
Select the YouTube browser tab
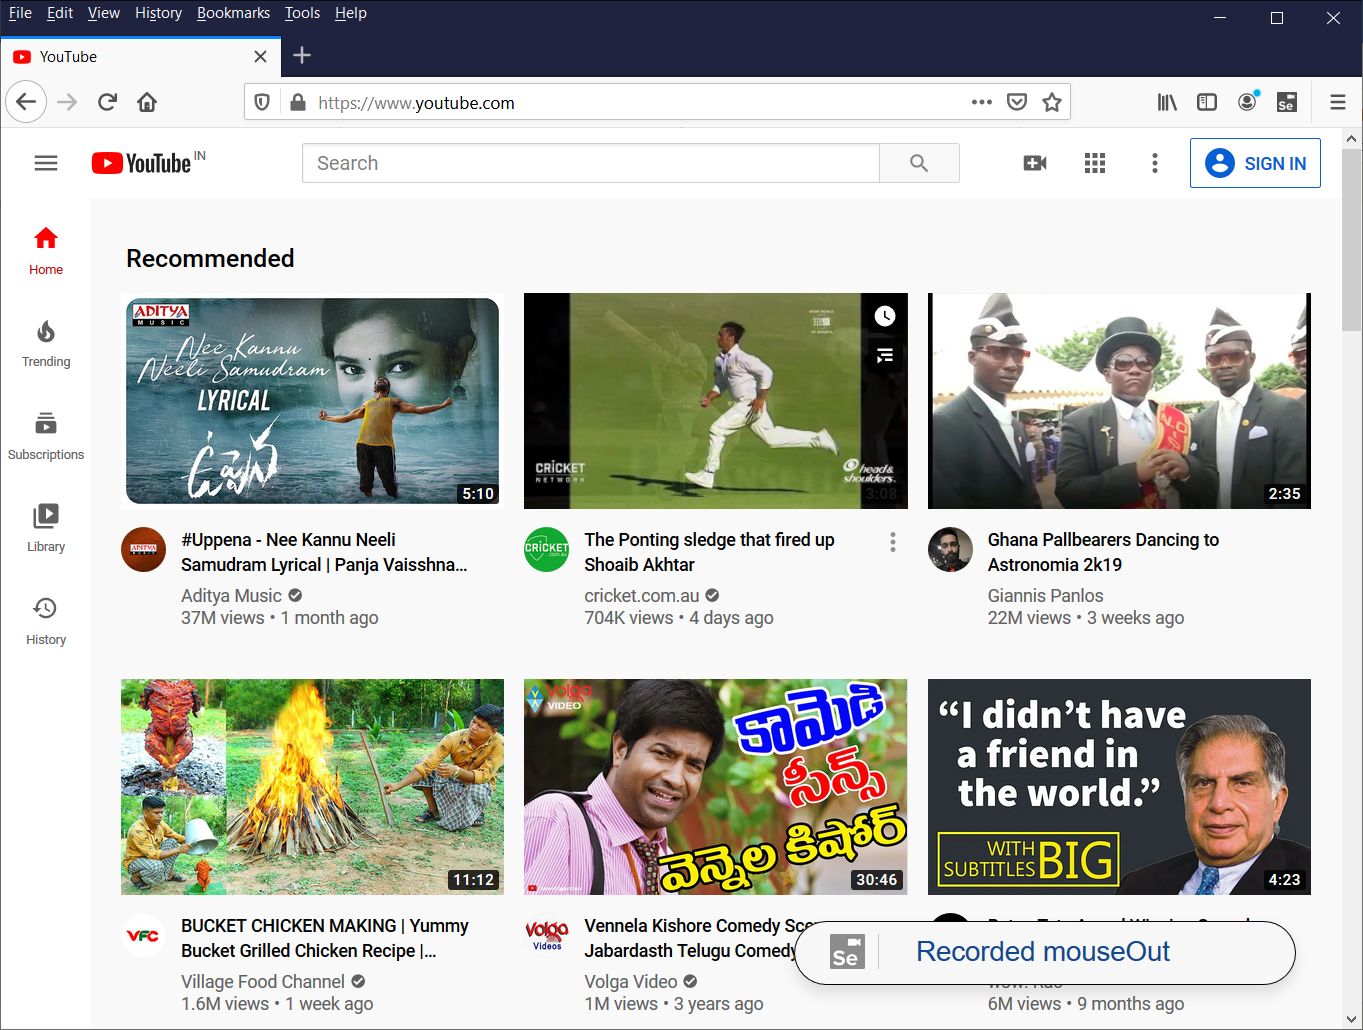click(x=141, y=57)
